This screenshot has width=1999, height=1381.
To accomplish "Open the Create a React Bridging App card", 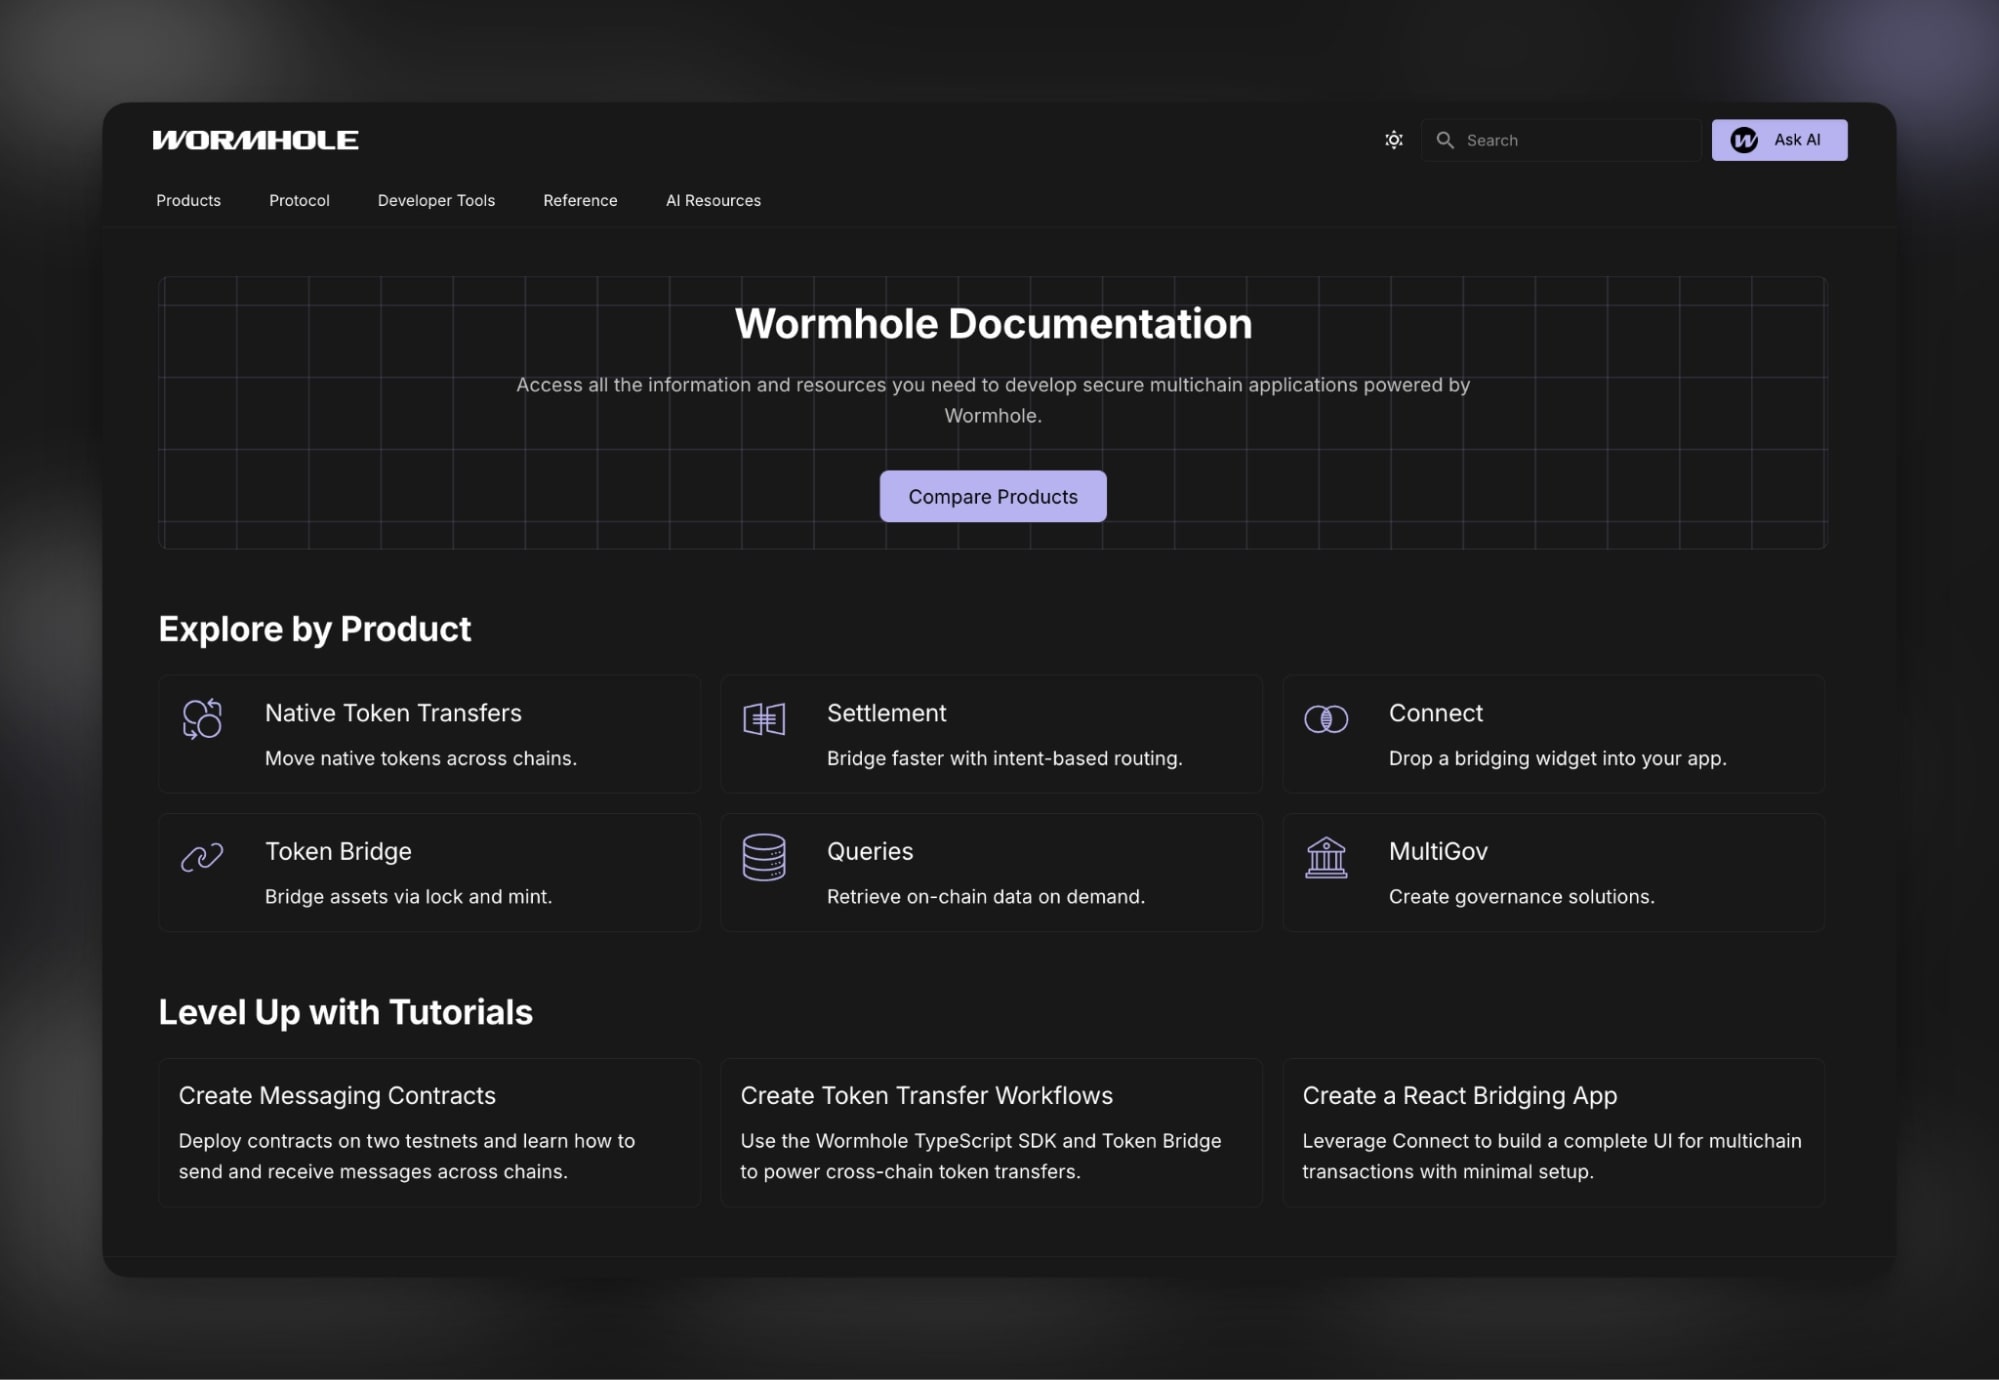I will coord(1553,1132).
